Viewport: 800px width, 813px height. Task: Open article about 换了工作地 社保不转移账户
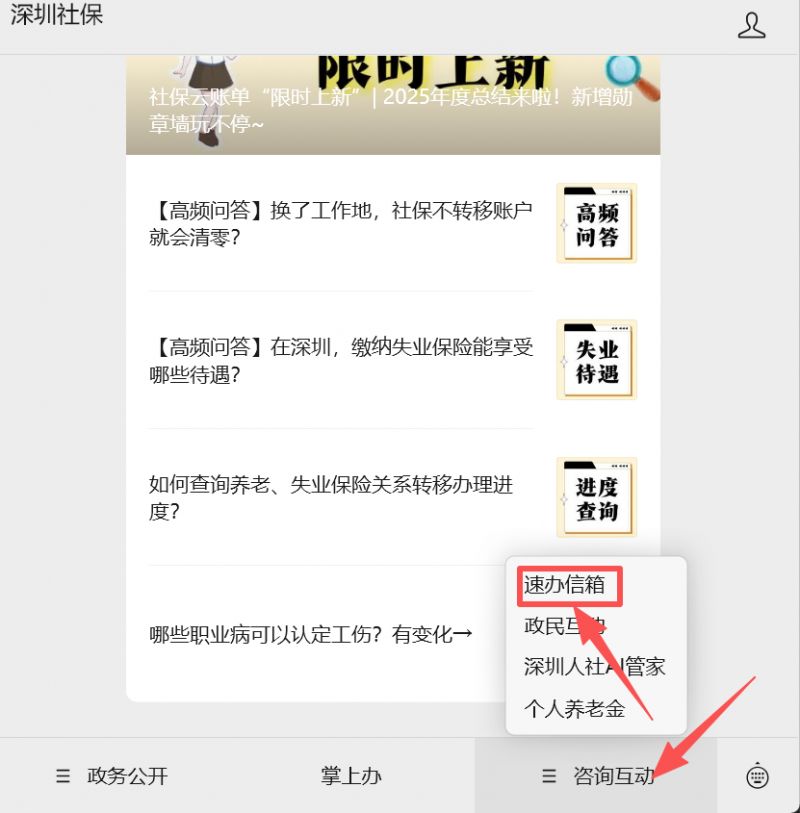pos(393,224)
